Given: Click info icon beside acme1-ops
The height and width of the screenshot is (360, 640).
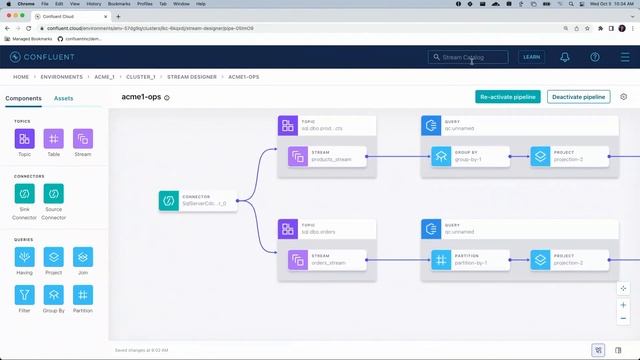Looking at the screenshot, I should pos(167,98).
